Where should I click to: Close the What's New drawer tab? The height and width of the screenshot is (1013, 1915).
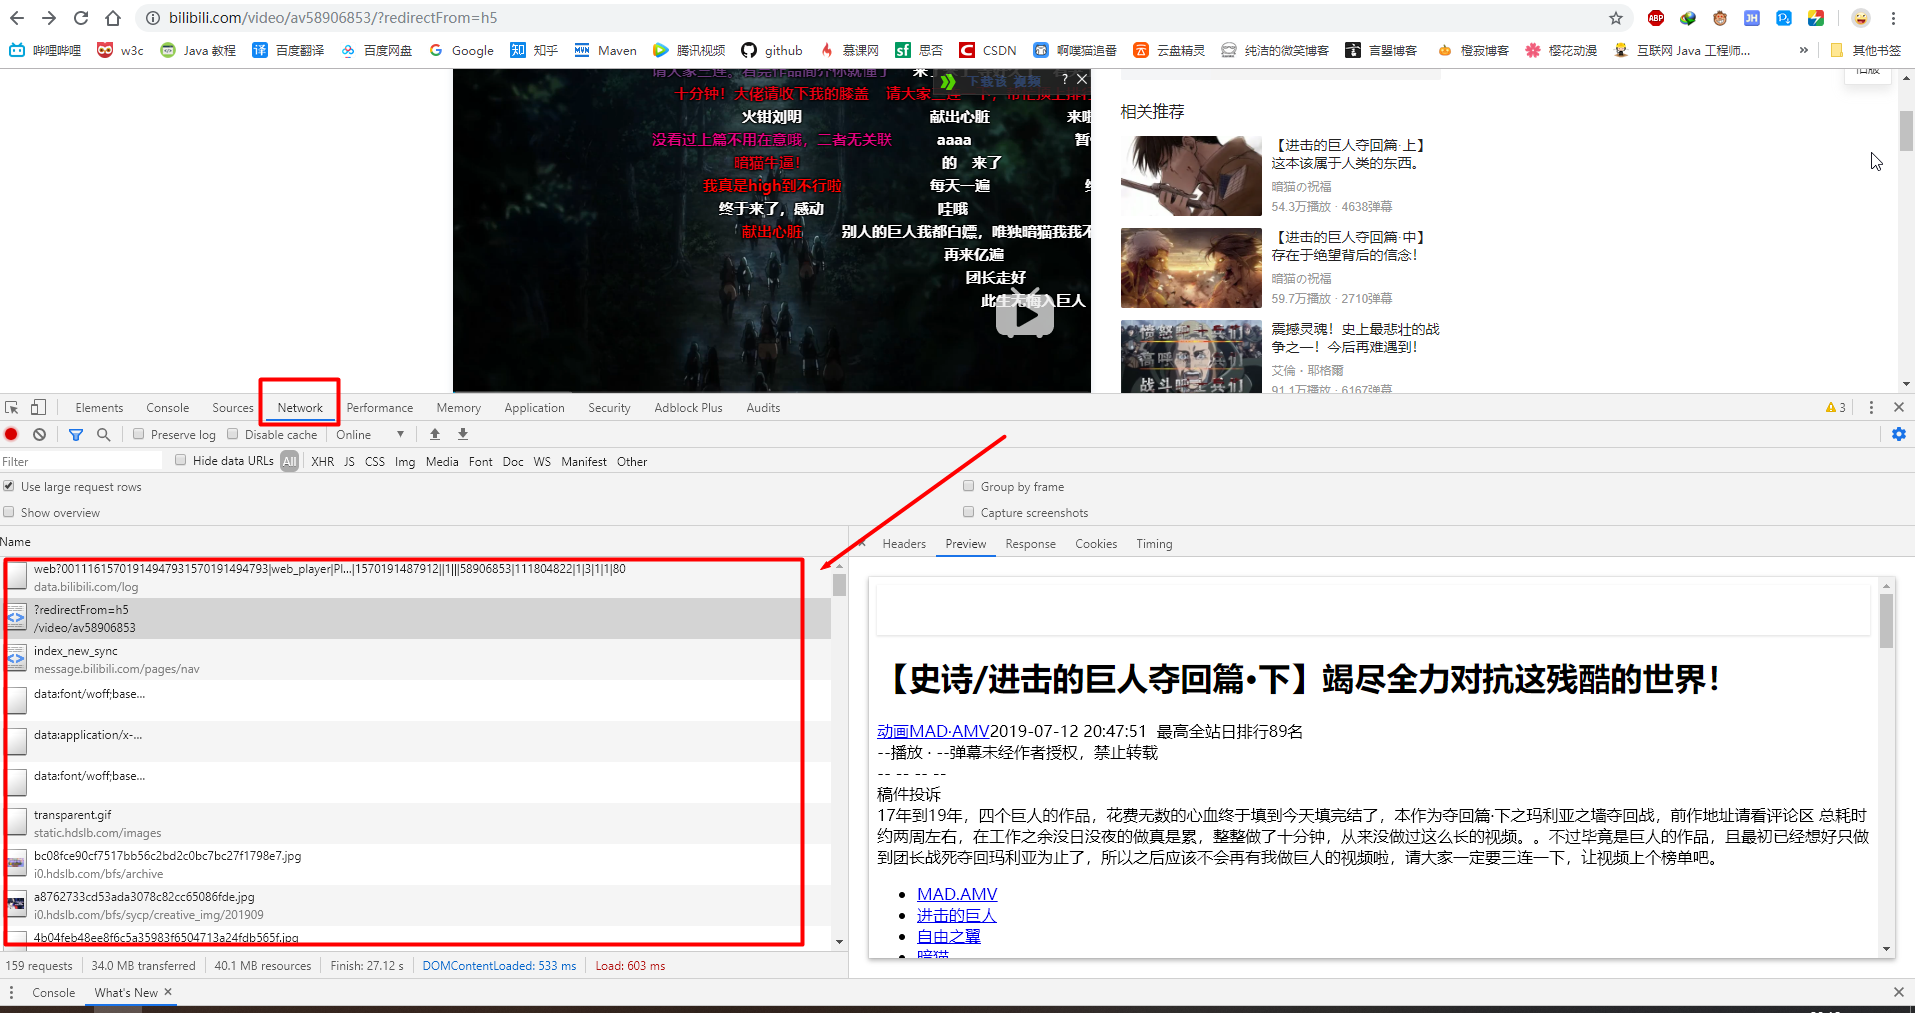(168, 992)
